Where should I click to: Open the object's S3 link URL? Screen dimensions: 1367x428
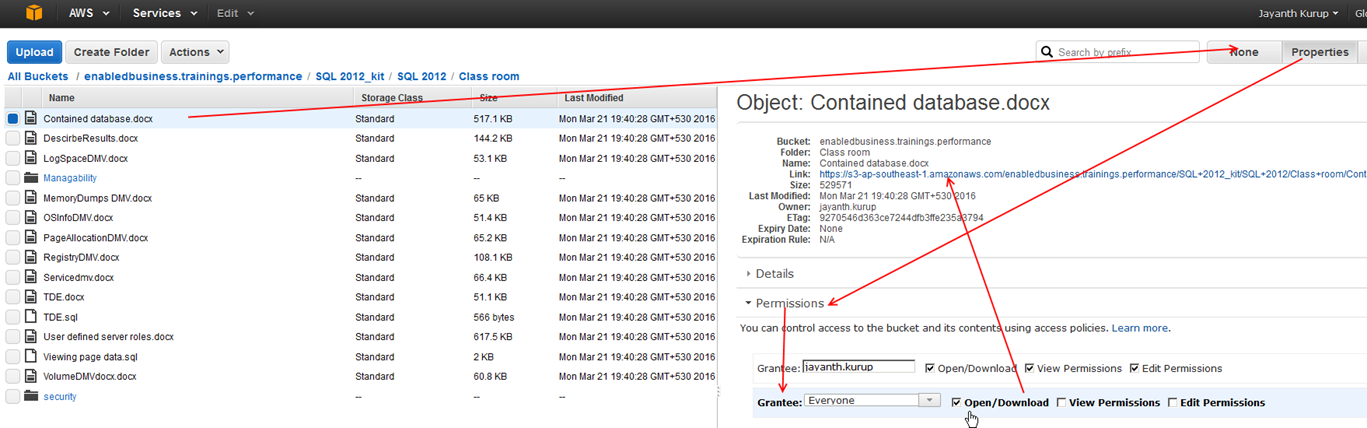pyautogui.click(x=1092, y=174)
